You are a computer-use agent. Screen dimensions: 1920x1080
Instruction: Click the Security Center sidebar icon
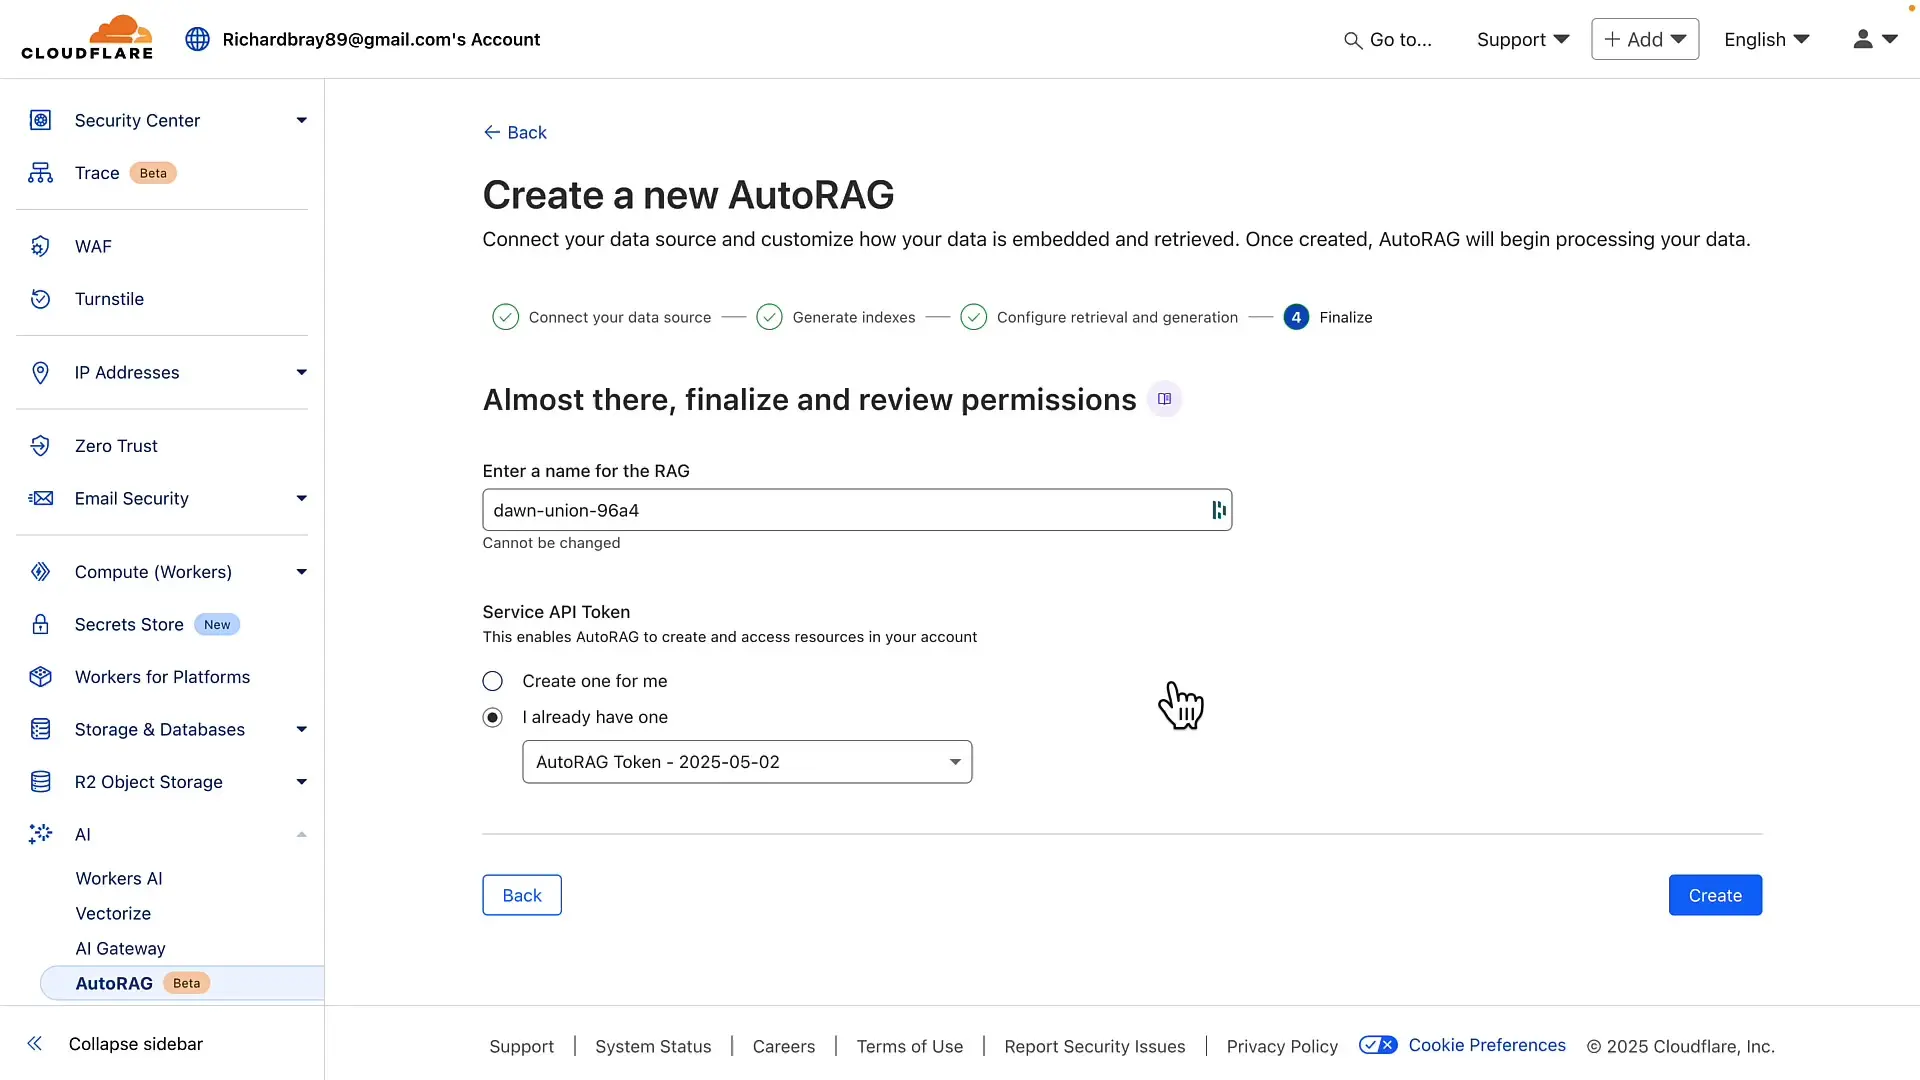pyautogui.click(x=40, y=120)
